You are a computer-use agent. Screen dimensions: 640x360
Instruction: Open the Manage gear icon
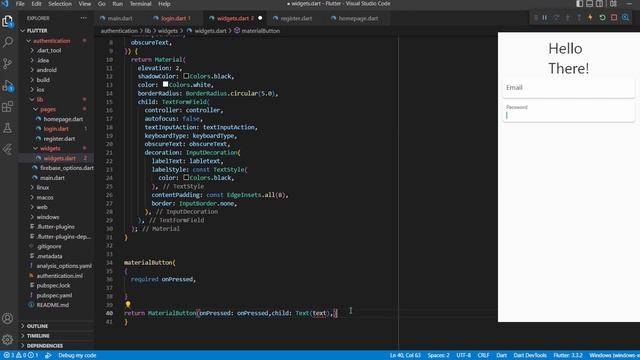(8, 340)
